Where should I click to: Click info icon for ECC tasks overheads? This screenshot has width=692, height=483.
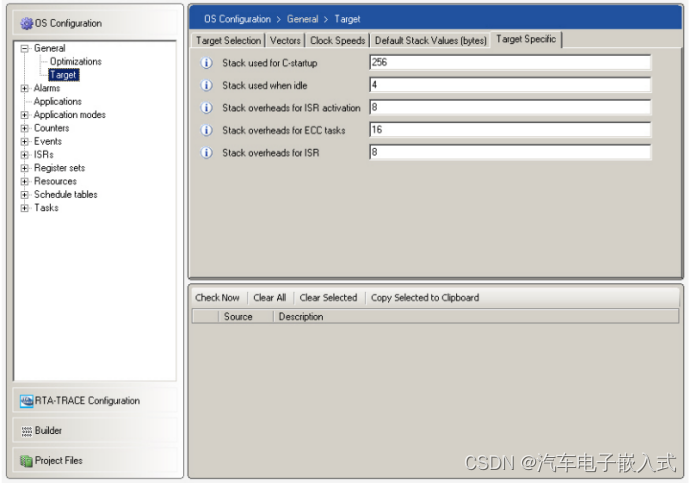click(x=206, y=130)
